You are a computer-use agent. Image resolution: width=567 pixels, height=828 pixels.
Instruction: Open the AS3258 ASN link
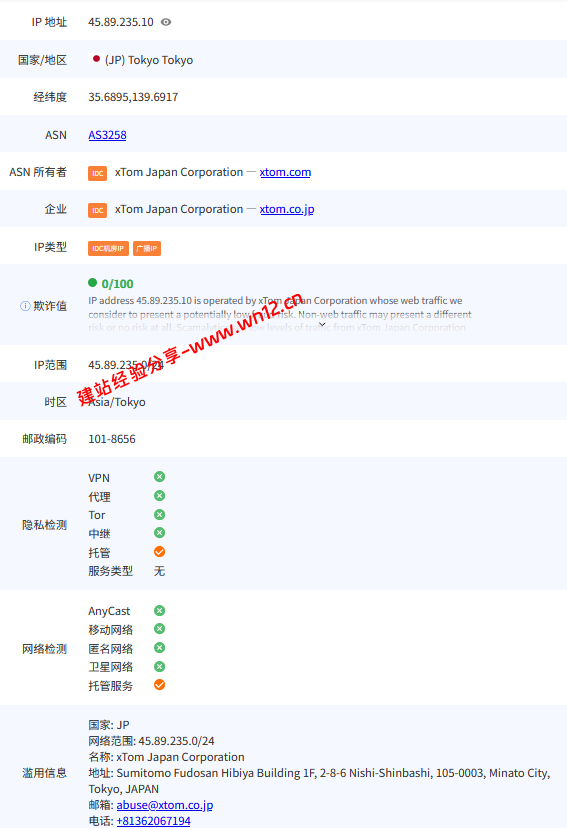(x=107, y=135)
